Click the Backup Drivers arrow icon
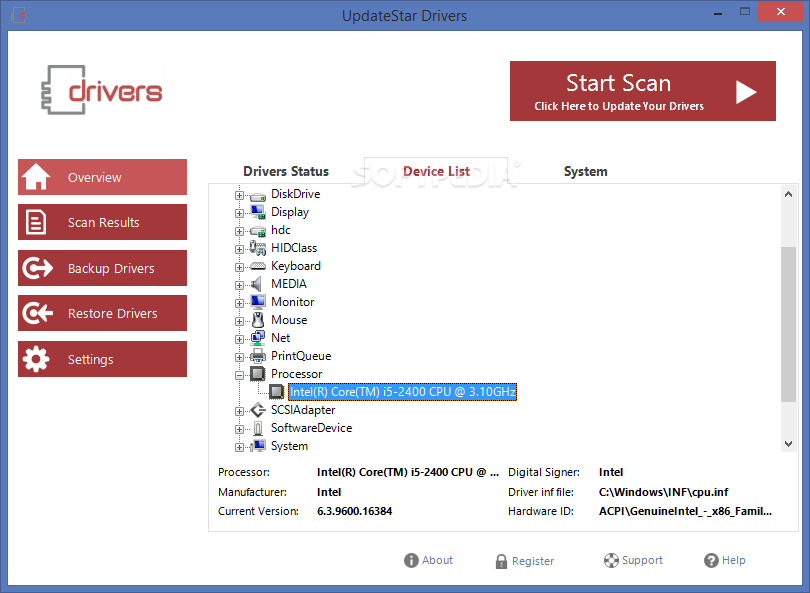Screen dimensions: 810x593 point(37,268)
